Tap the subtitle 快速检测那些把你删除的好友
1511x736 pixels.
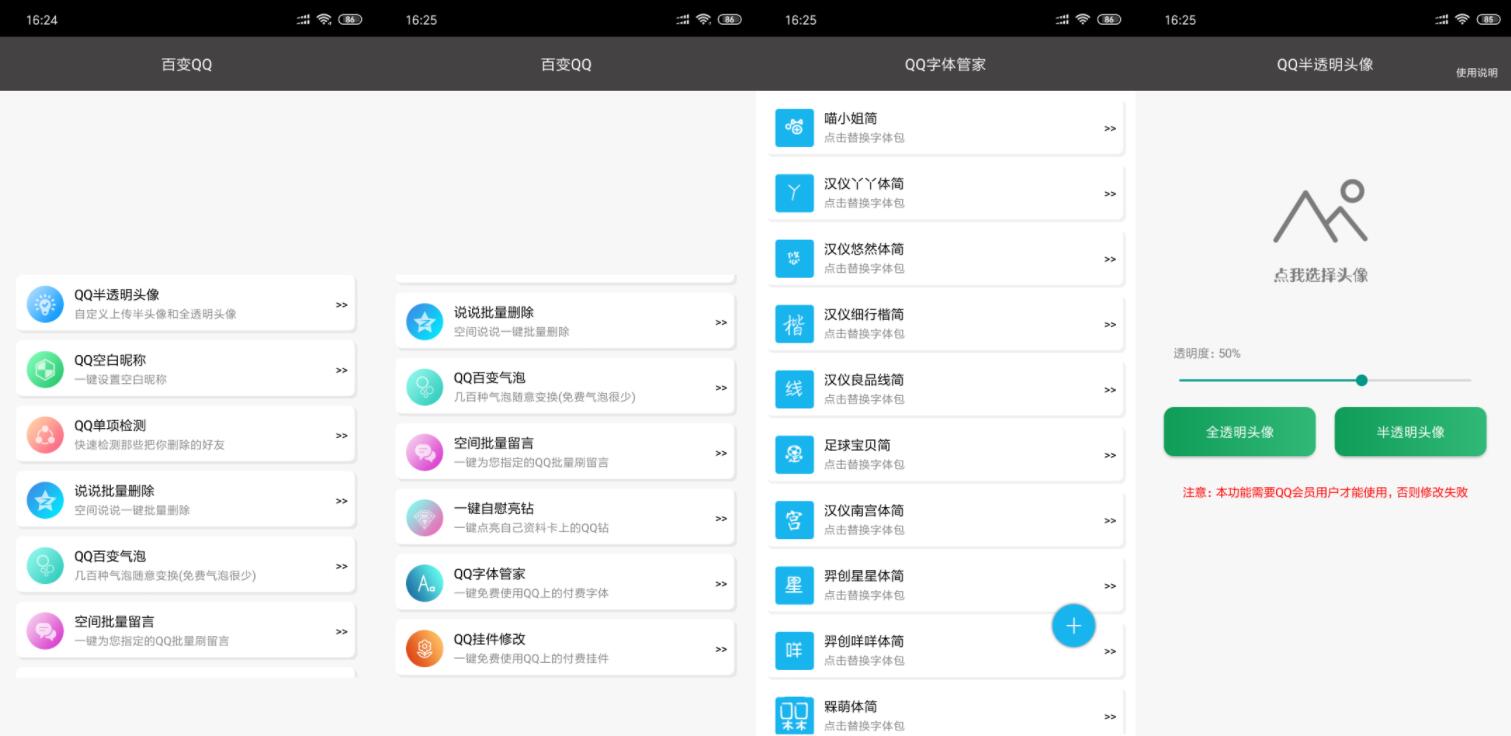149,445
